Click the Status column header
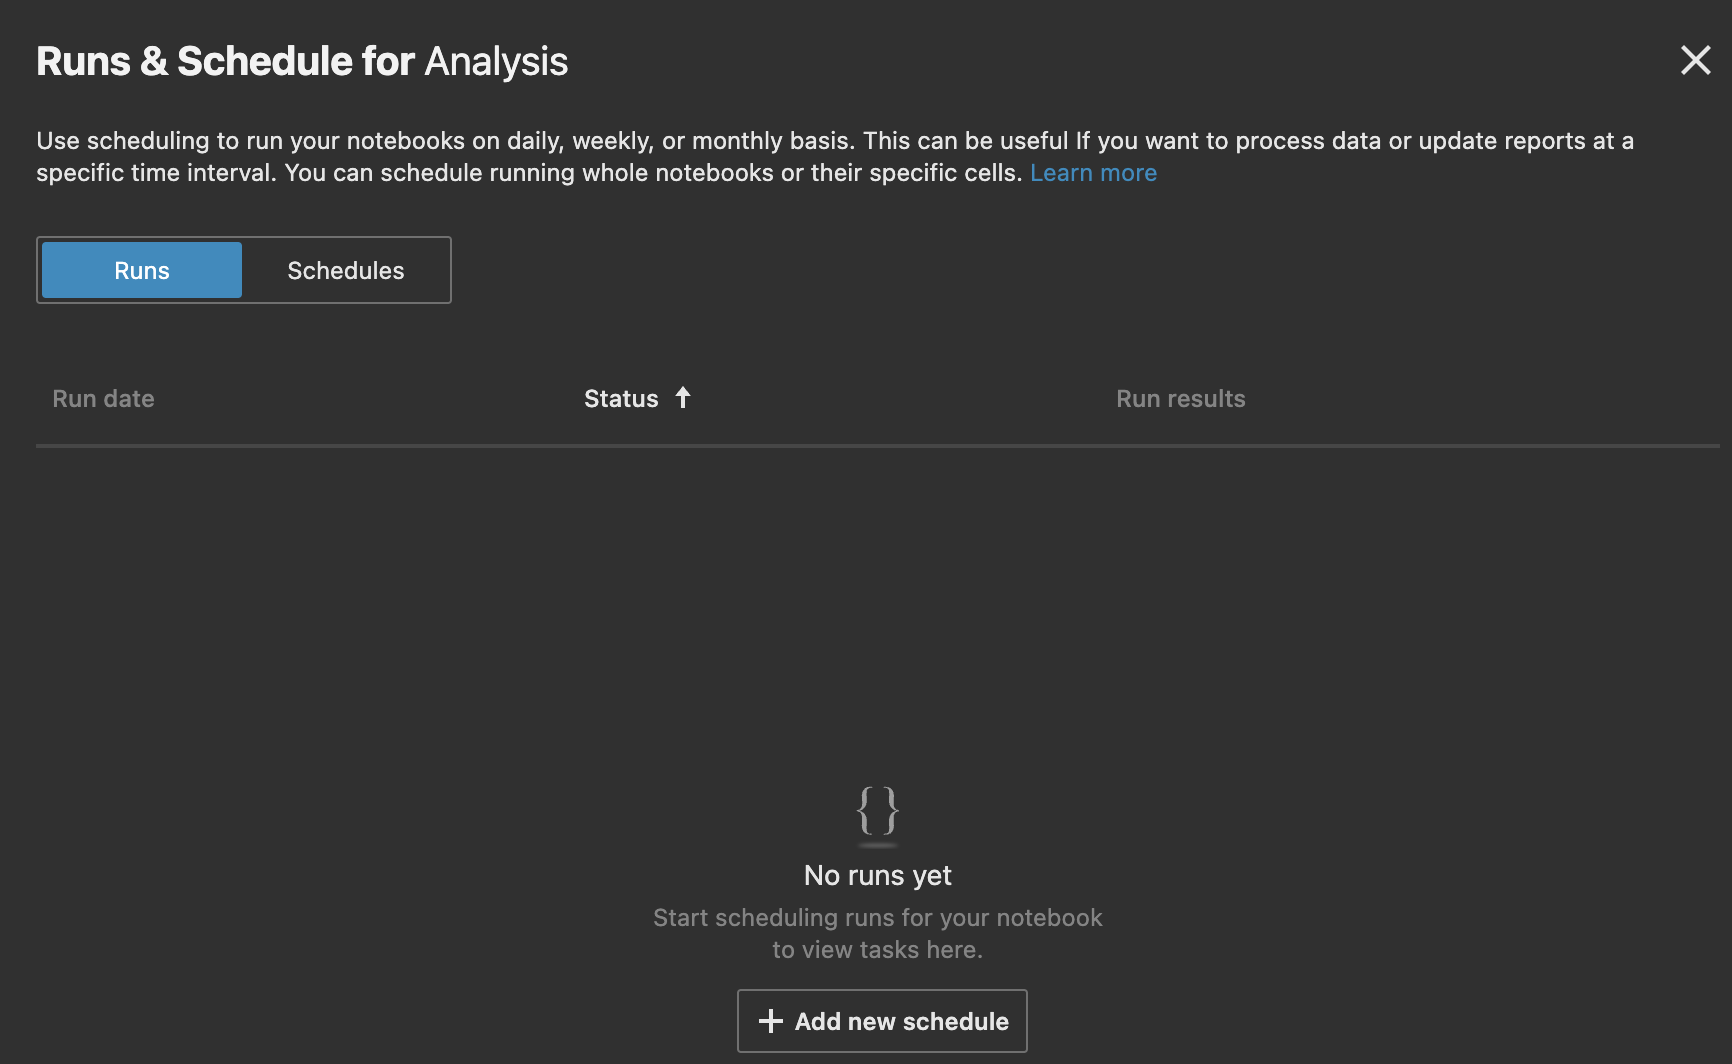This screenshot has width=1732, height=1064. point(620,398)
